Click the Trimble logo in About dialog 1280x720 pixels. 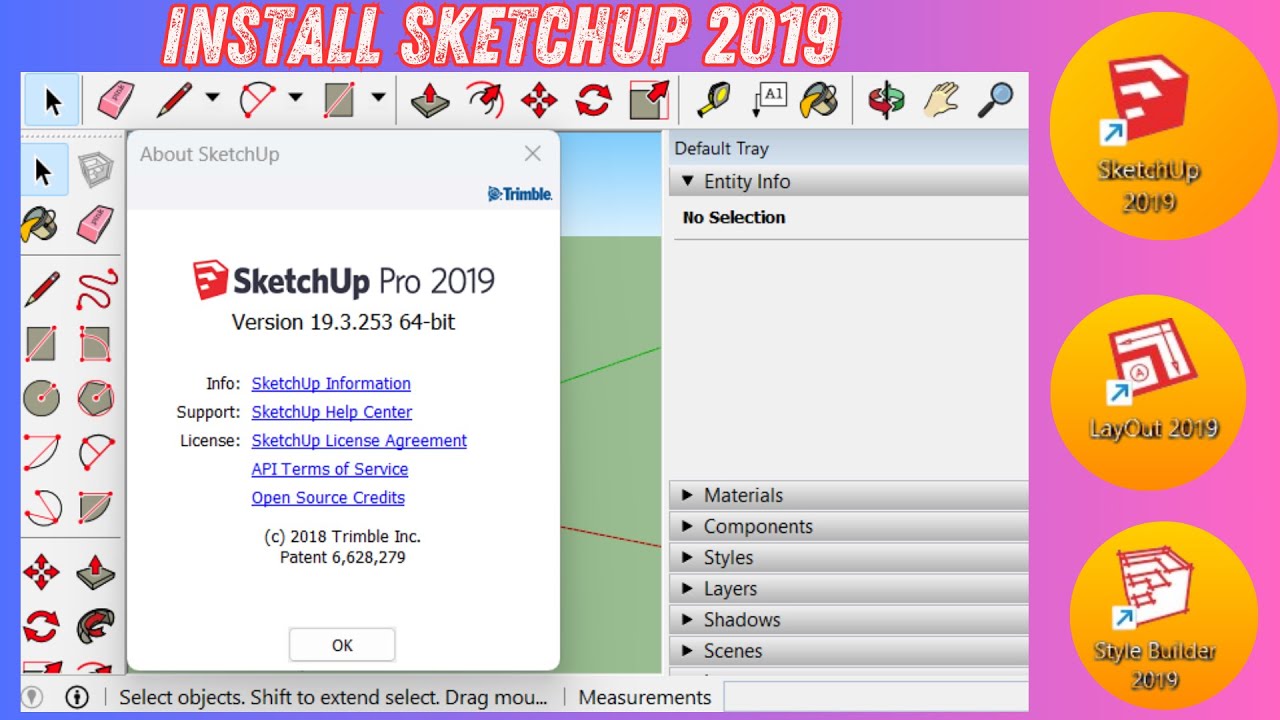pos(520,194)
